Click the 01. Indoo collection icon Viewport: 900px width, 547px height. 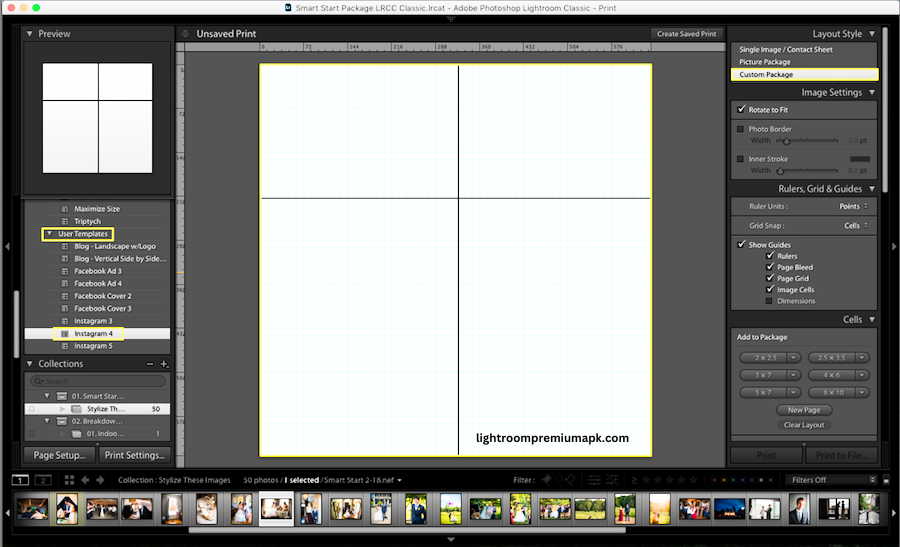[76, 434]
